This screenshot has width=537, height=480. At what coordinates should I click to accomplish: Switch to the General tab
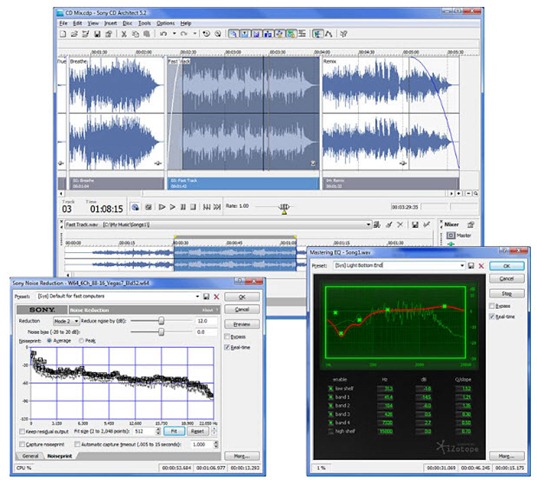click(30, 456)
